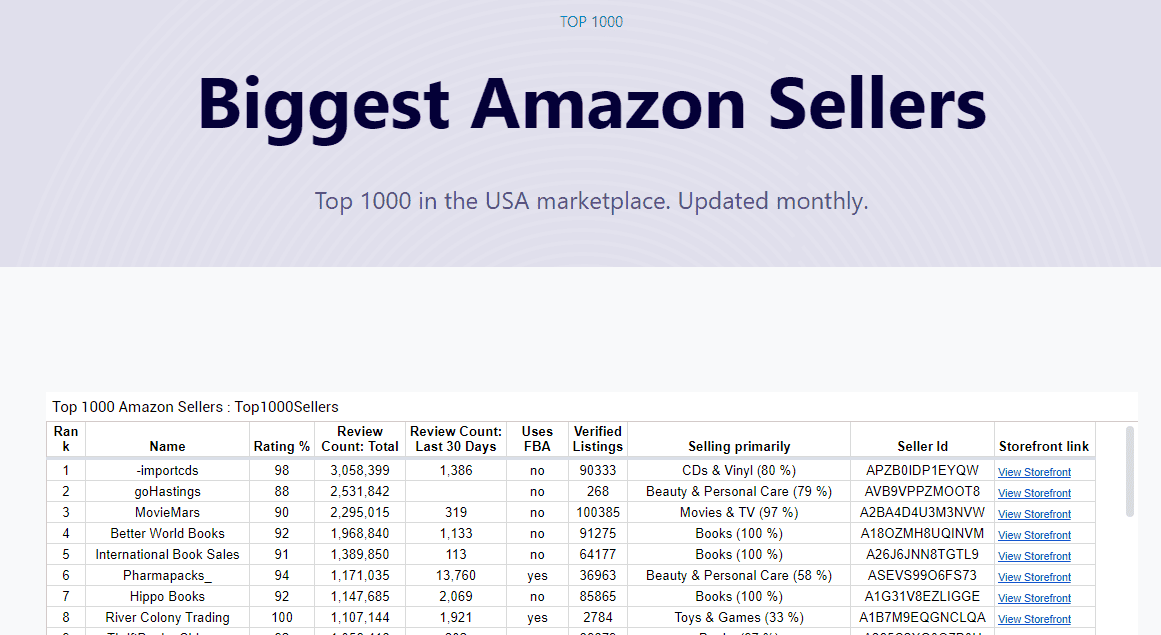Open View Storefront for goHastings
Viewport: 1161px width, 635px height.
1034,493
